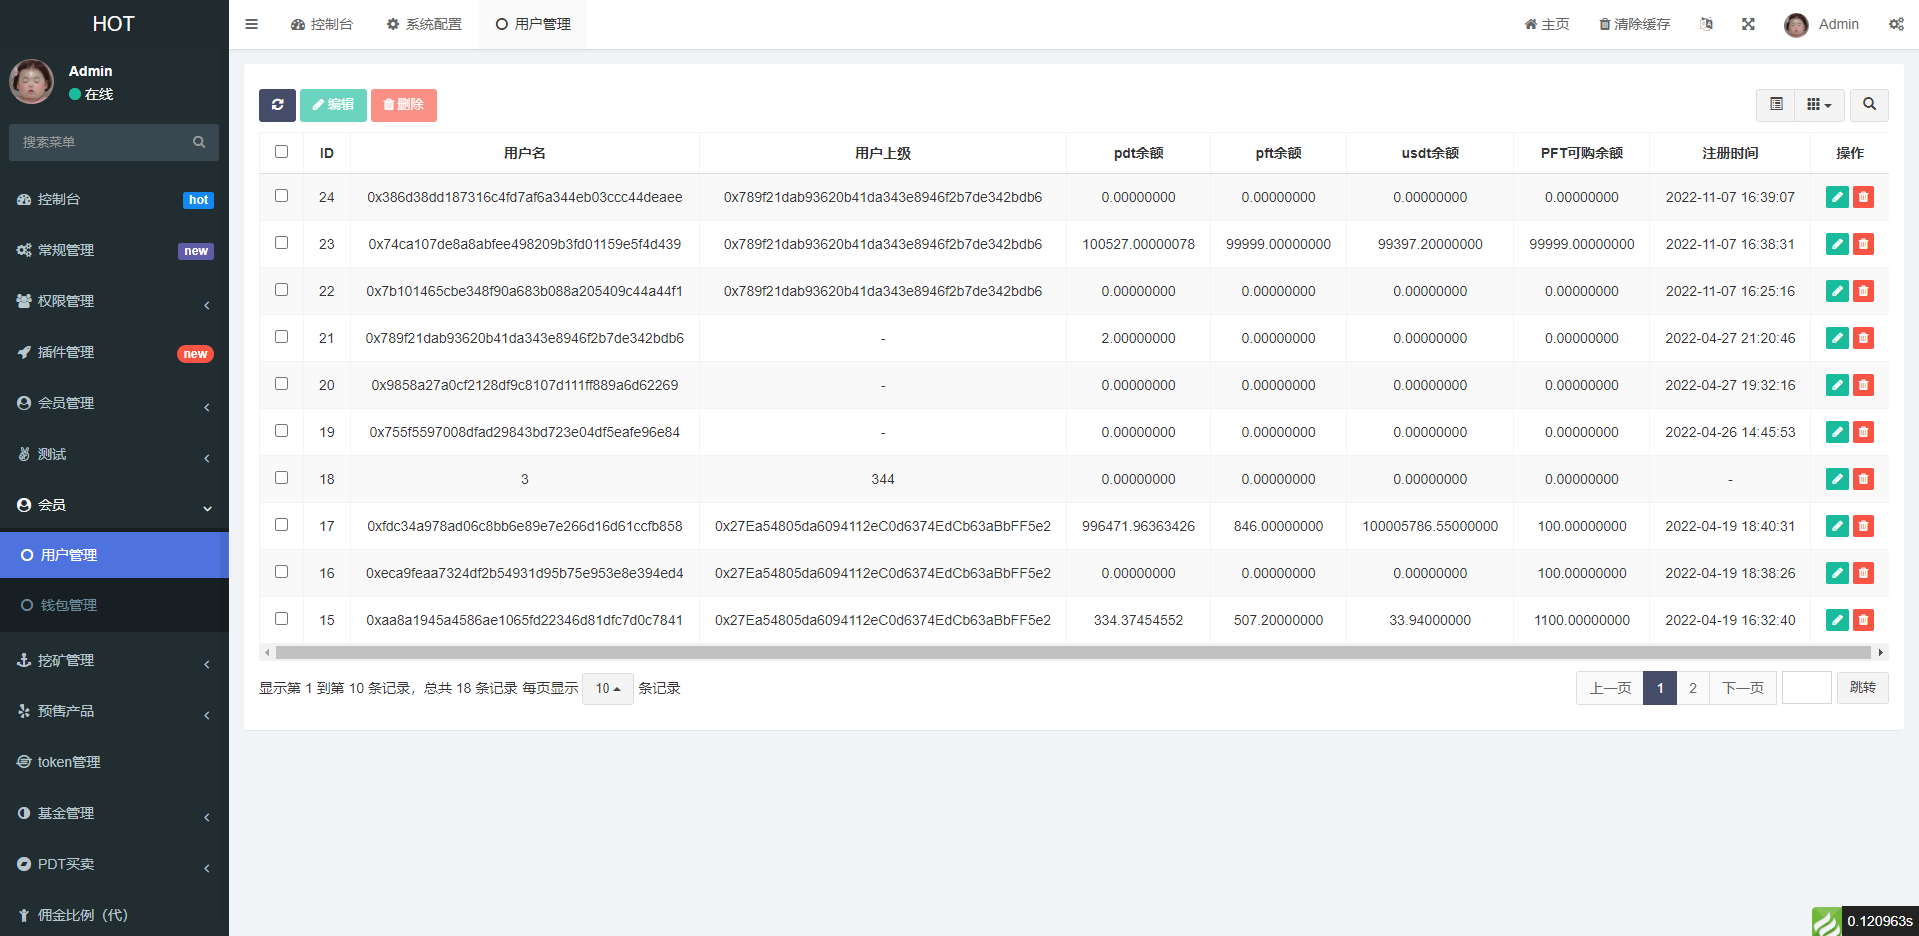The height and width of the screenshot is (936, 1919).
Task: Go to page 2 of results
Action: pyautogui.click(x=1692, y=688)
